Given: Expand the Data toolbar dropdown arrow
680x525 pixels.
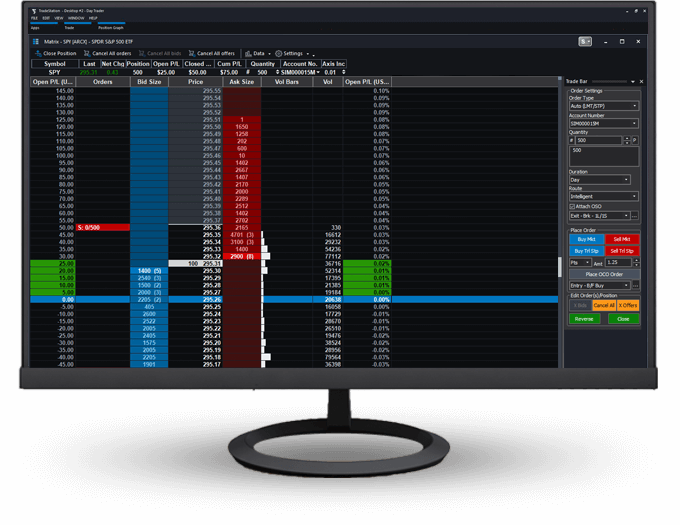Looking at the screenshot, I should click(x=269, y=54).
